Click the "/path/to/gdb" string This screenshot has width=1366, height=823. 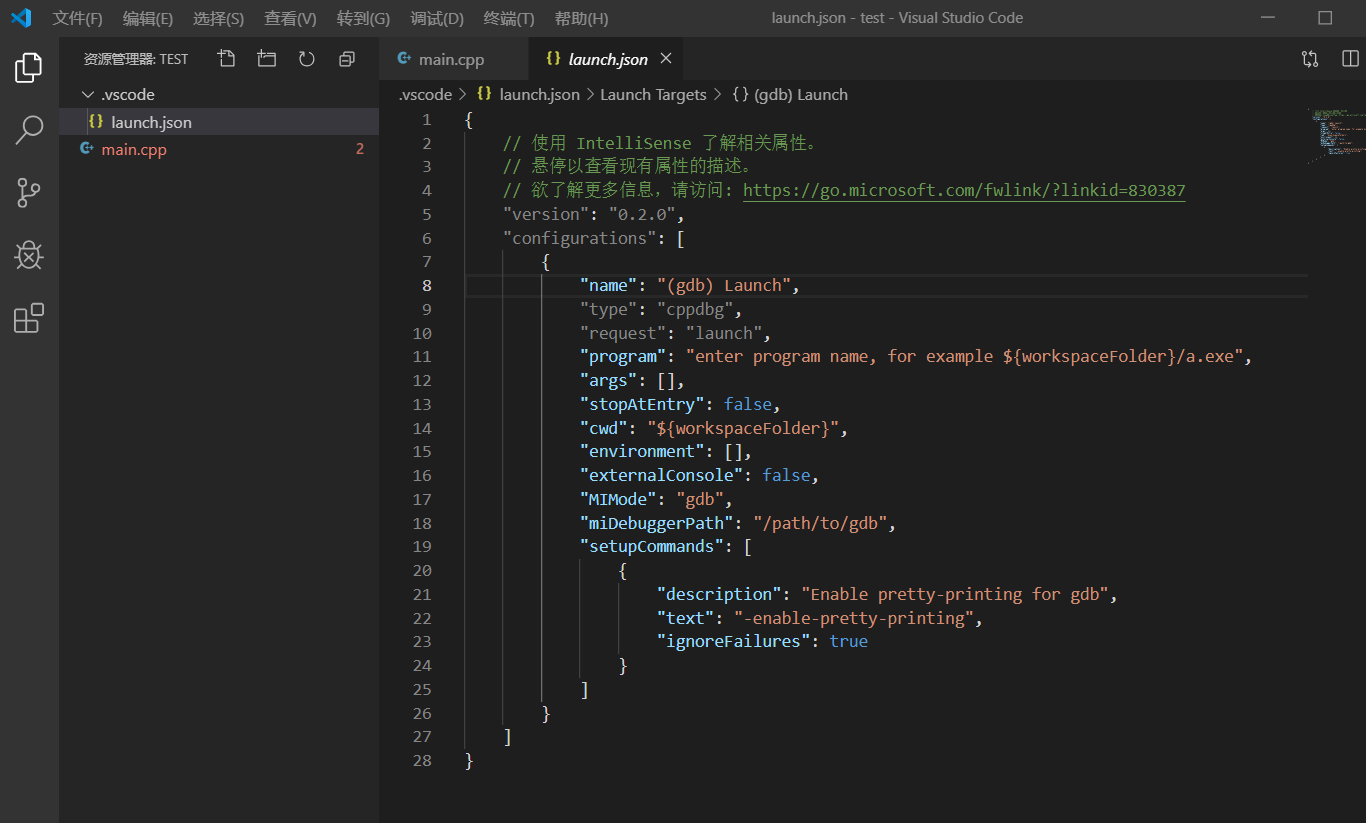click(820, 523)
